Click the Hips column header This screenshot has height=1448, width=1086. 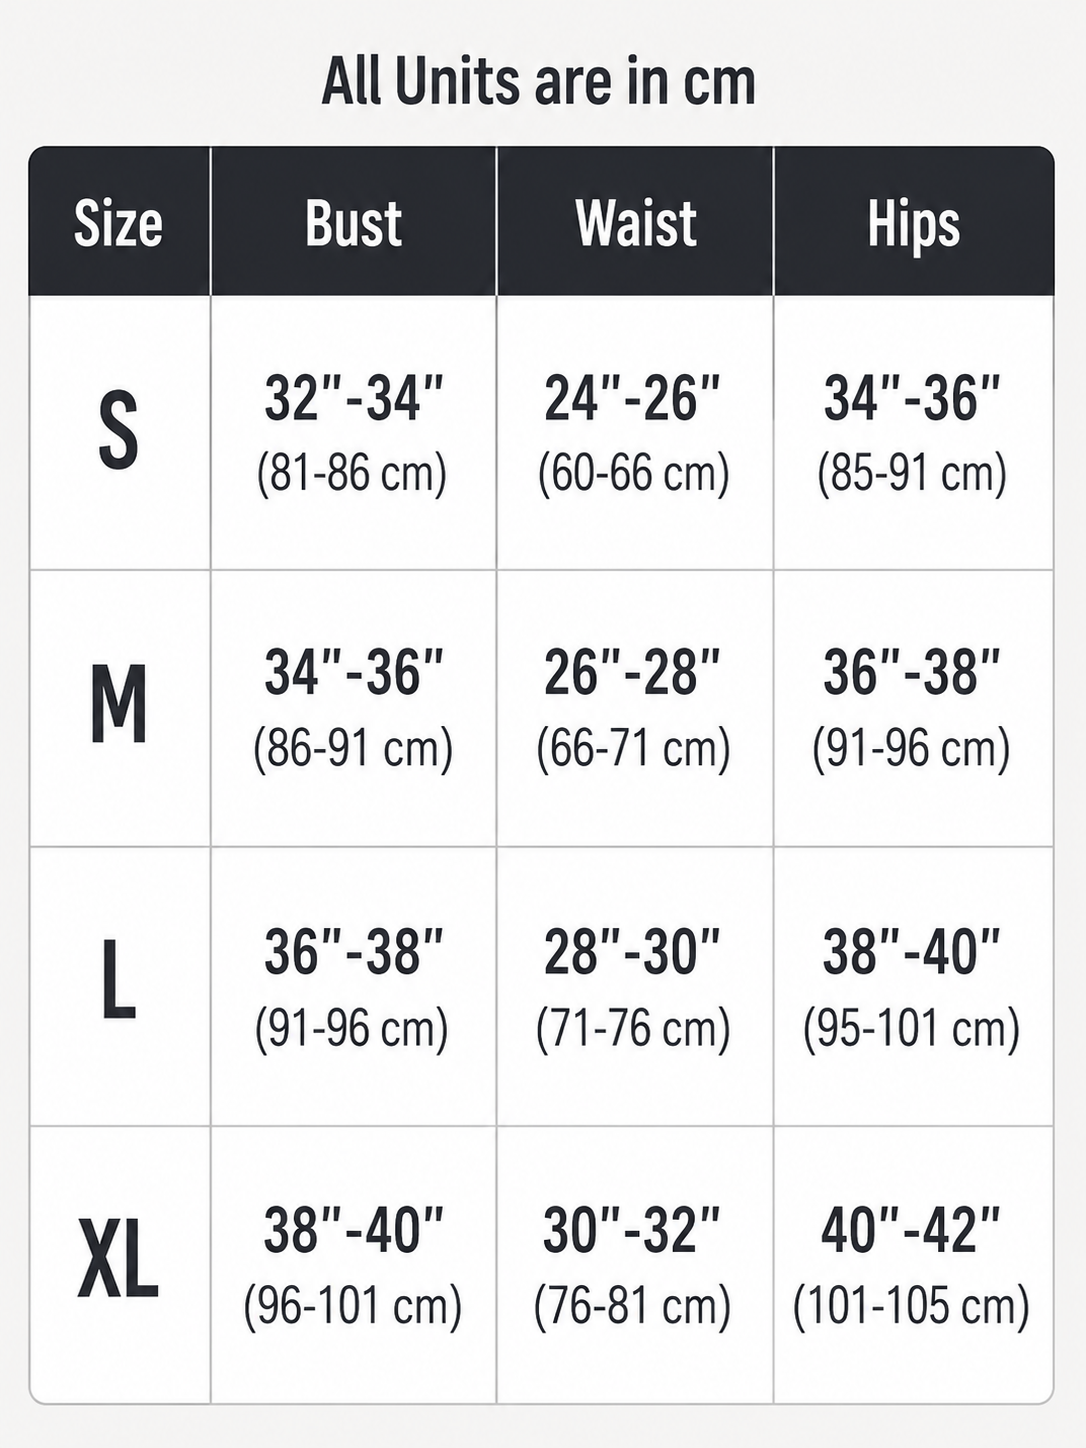(x=913, y=224)
